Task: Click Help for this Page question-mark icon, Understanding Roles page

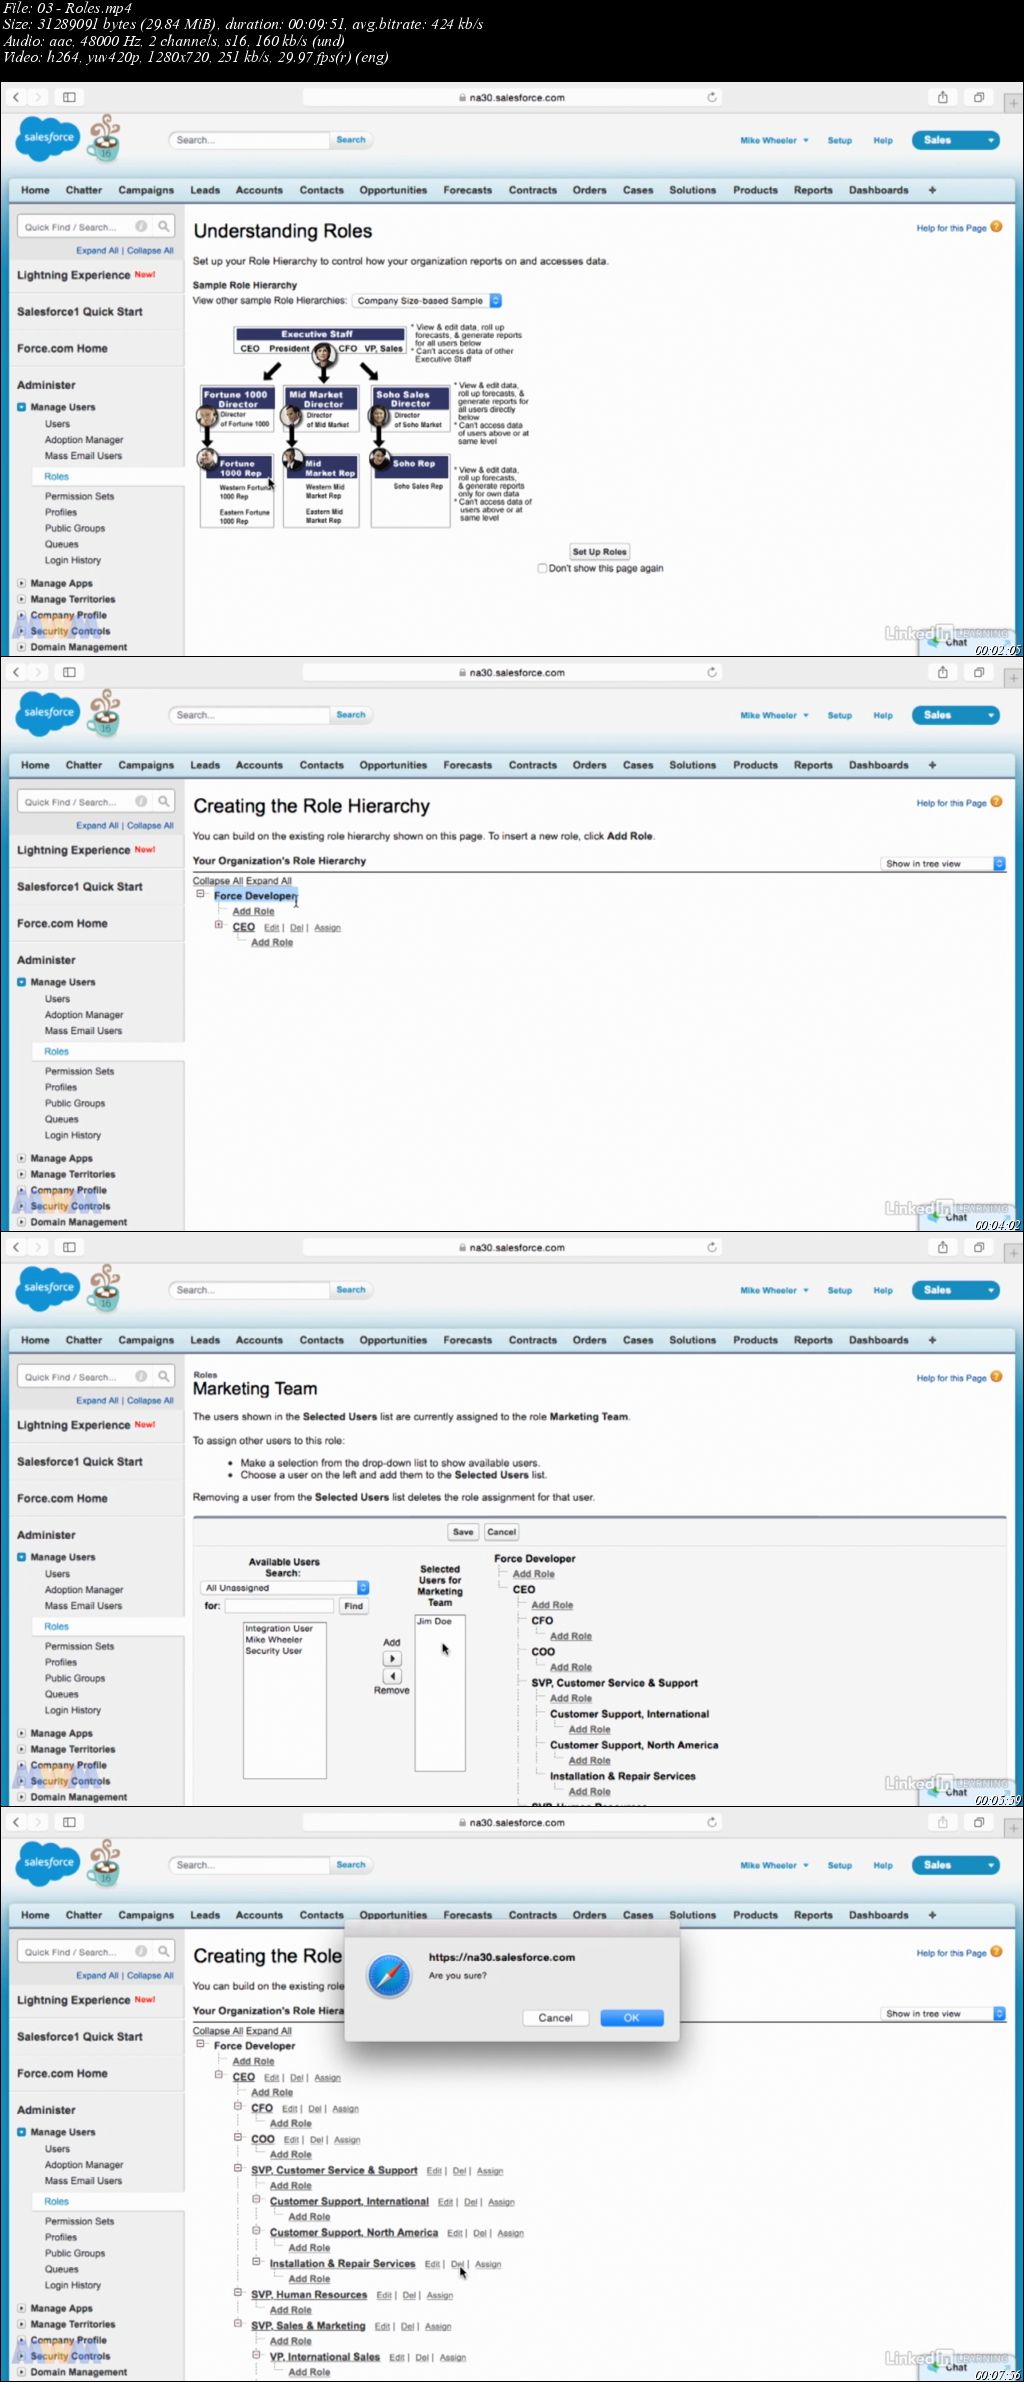Action: 996,227
